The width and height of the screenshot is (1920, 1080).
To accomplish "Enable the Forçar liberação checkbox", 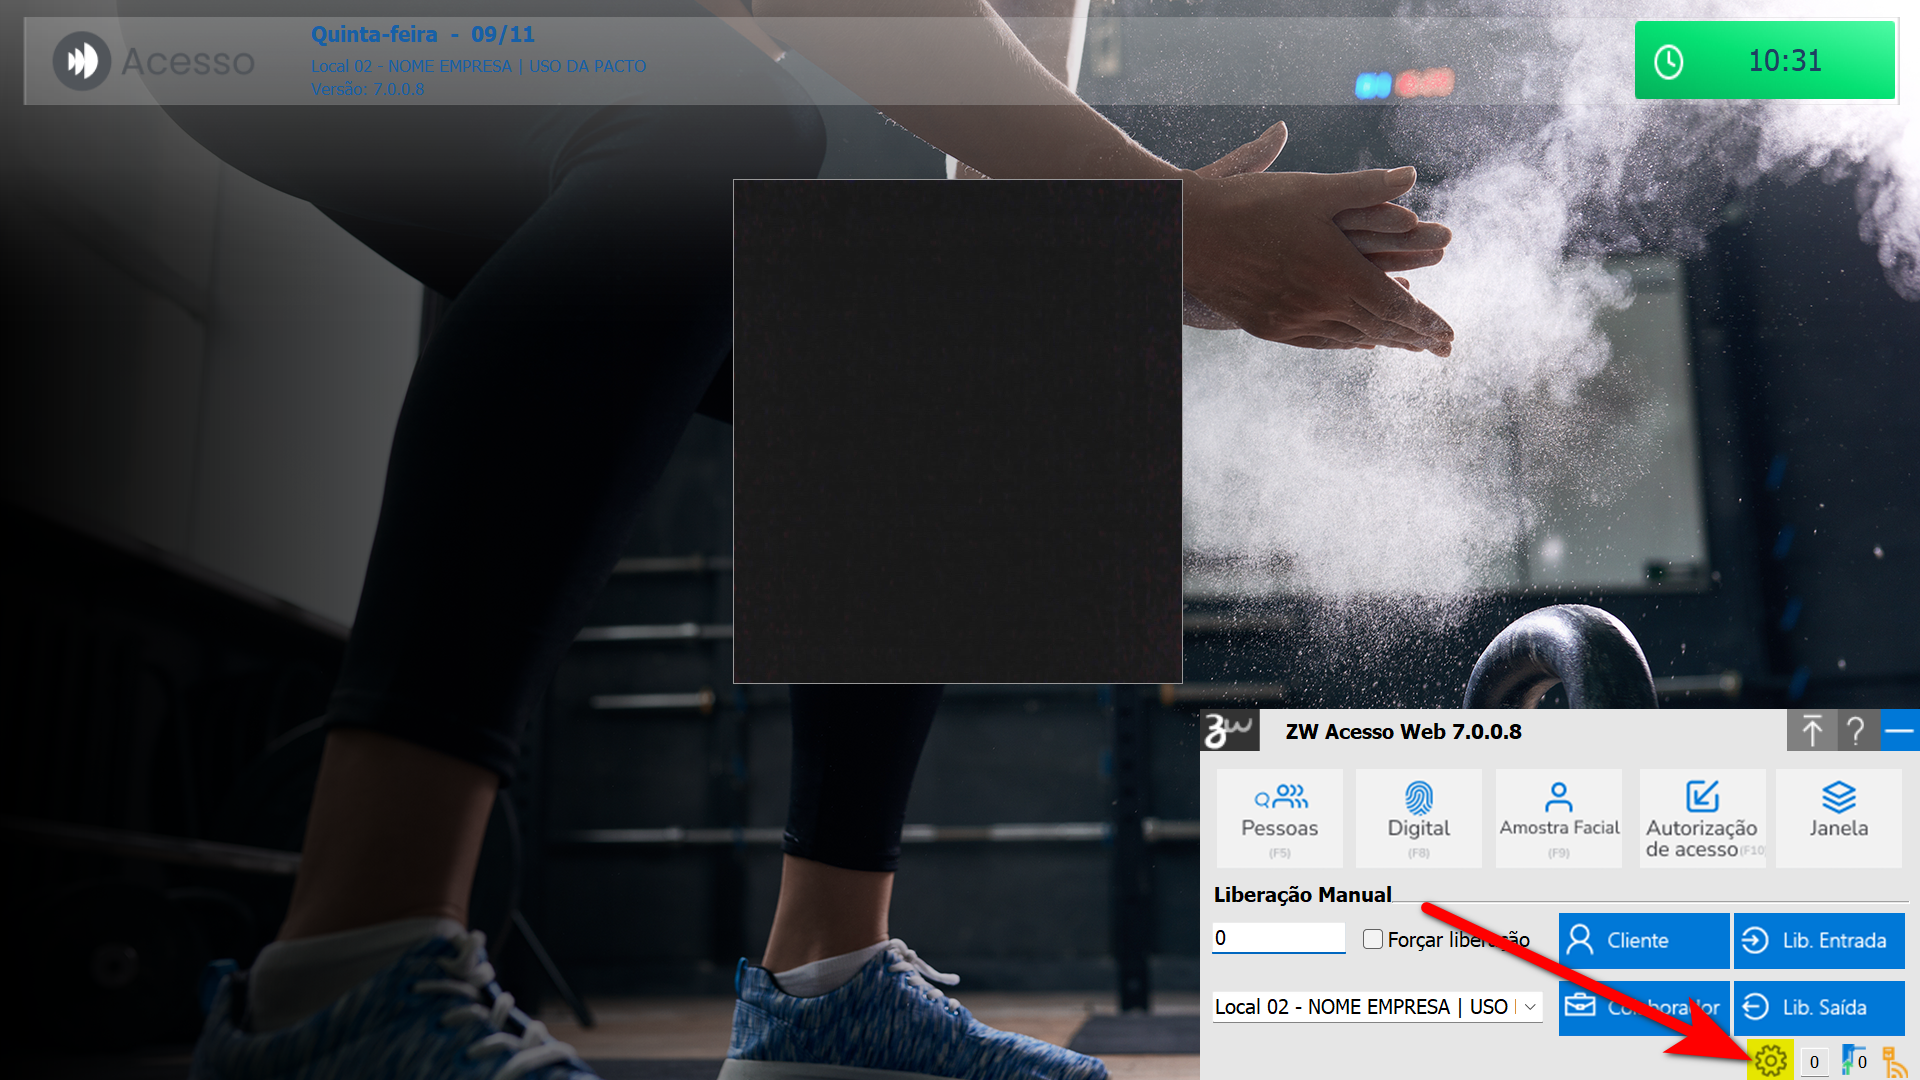I will (1373, 939).
